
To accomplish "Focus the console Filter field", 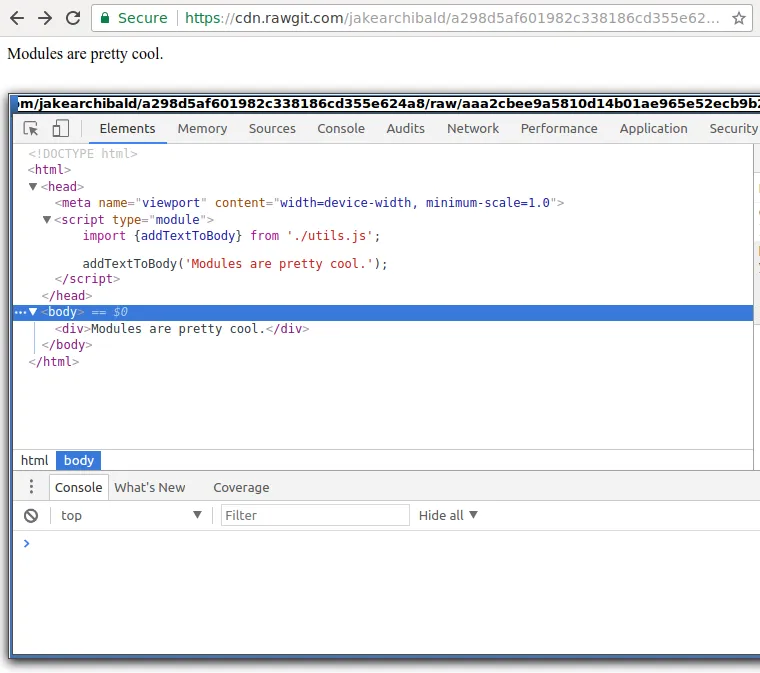I will [315, 516].
